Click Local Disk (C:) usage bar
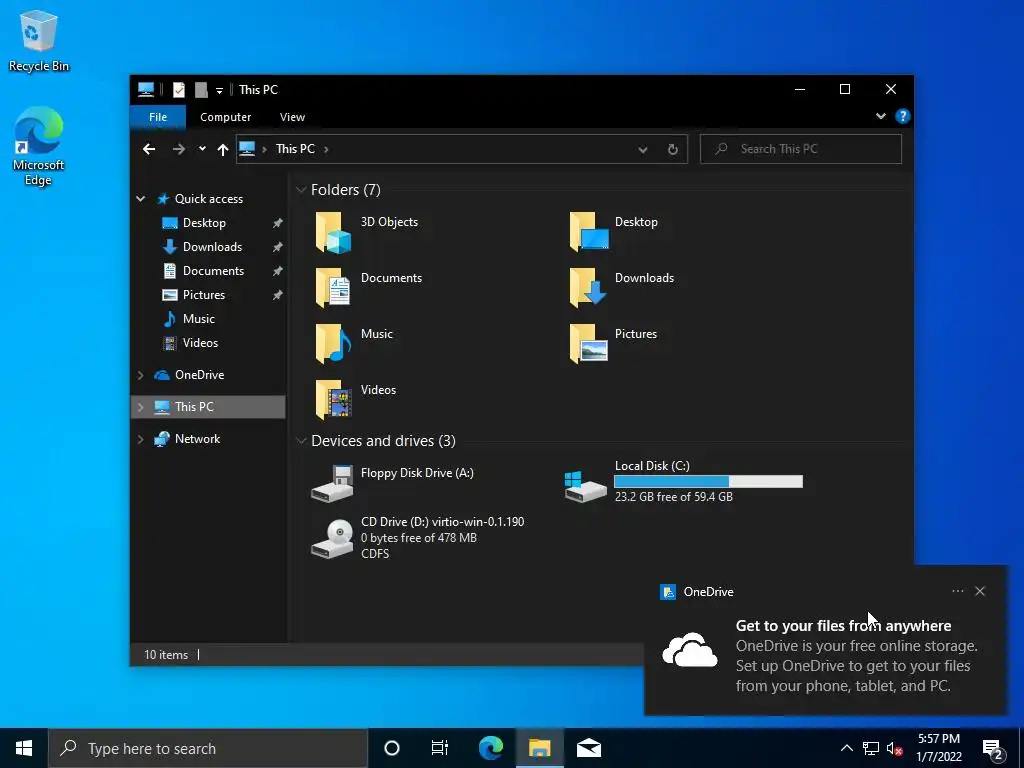Viewport: 1024px width, 768px height. click(x=708, y=482)
